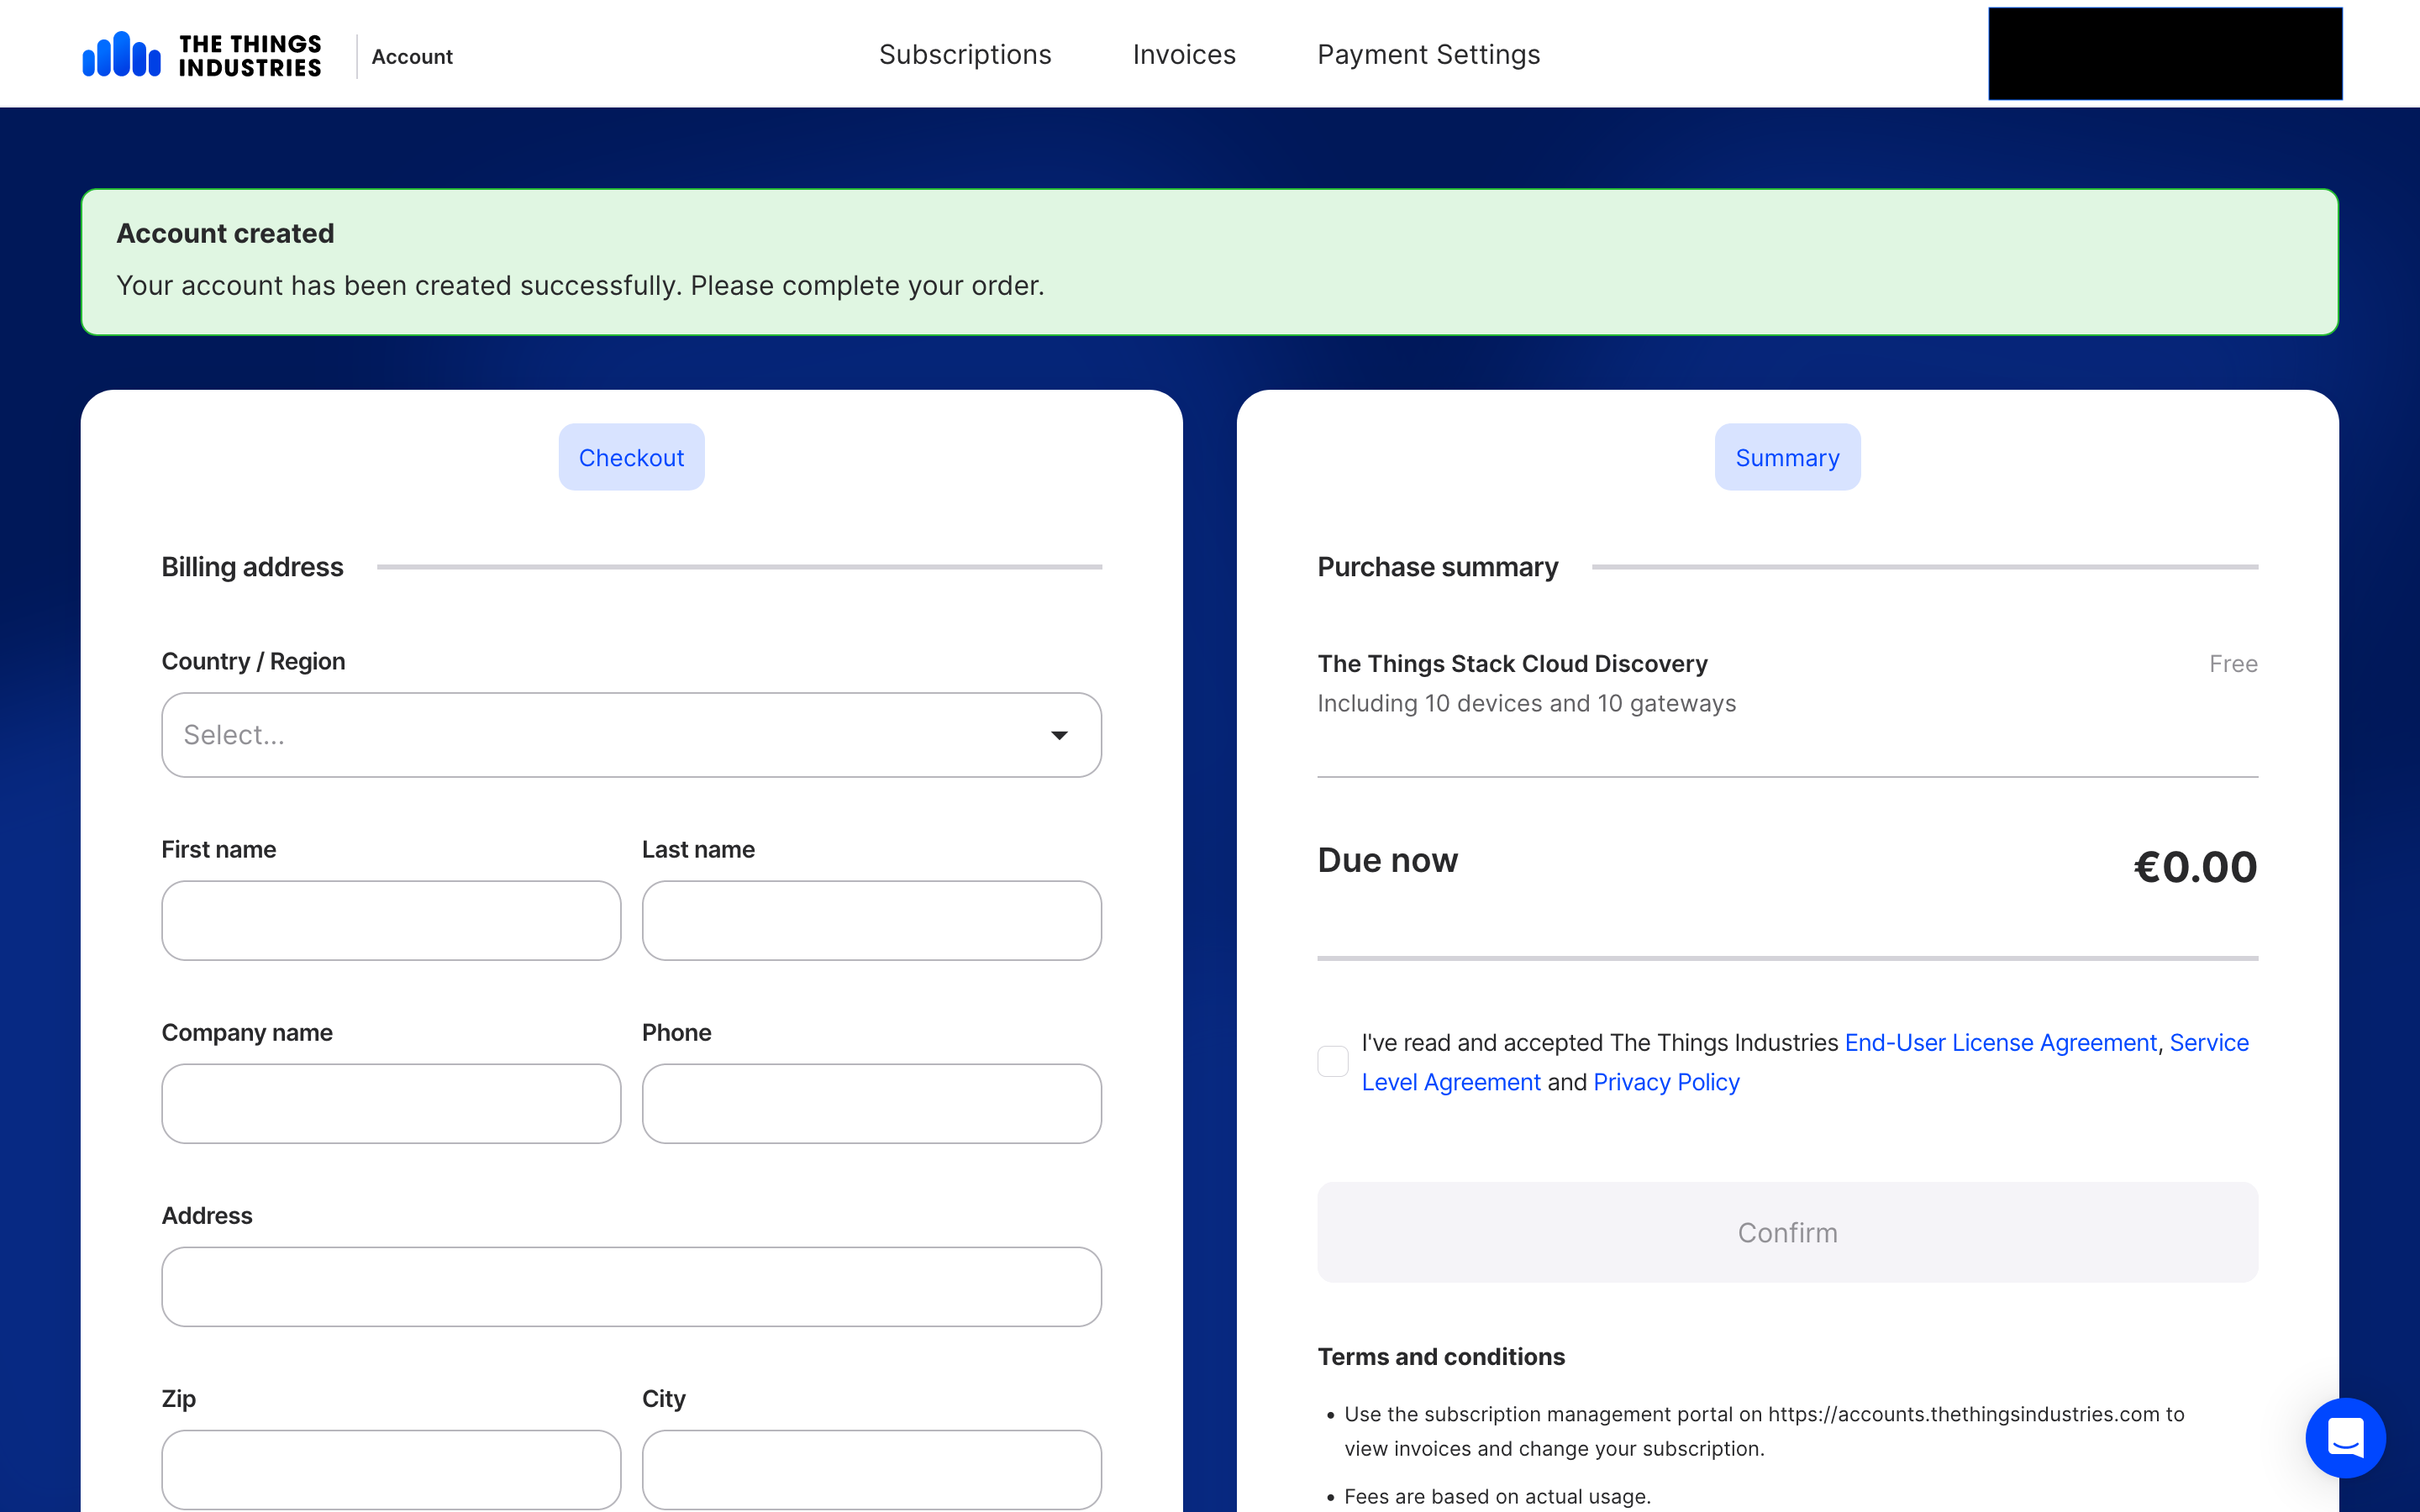Click the Zip input field
The width and height of the screenshot is (2420, 1512).
point(391,1468)
